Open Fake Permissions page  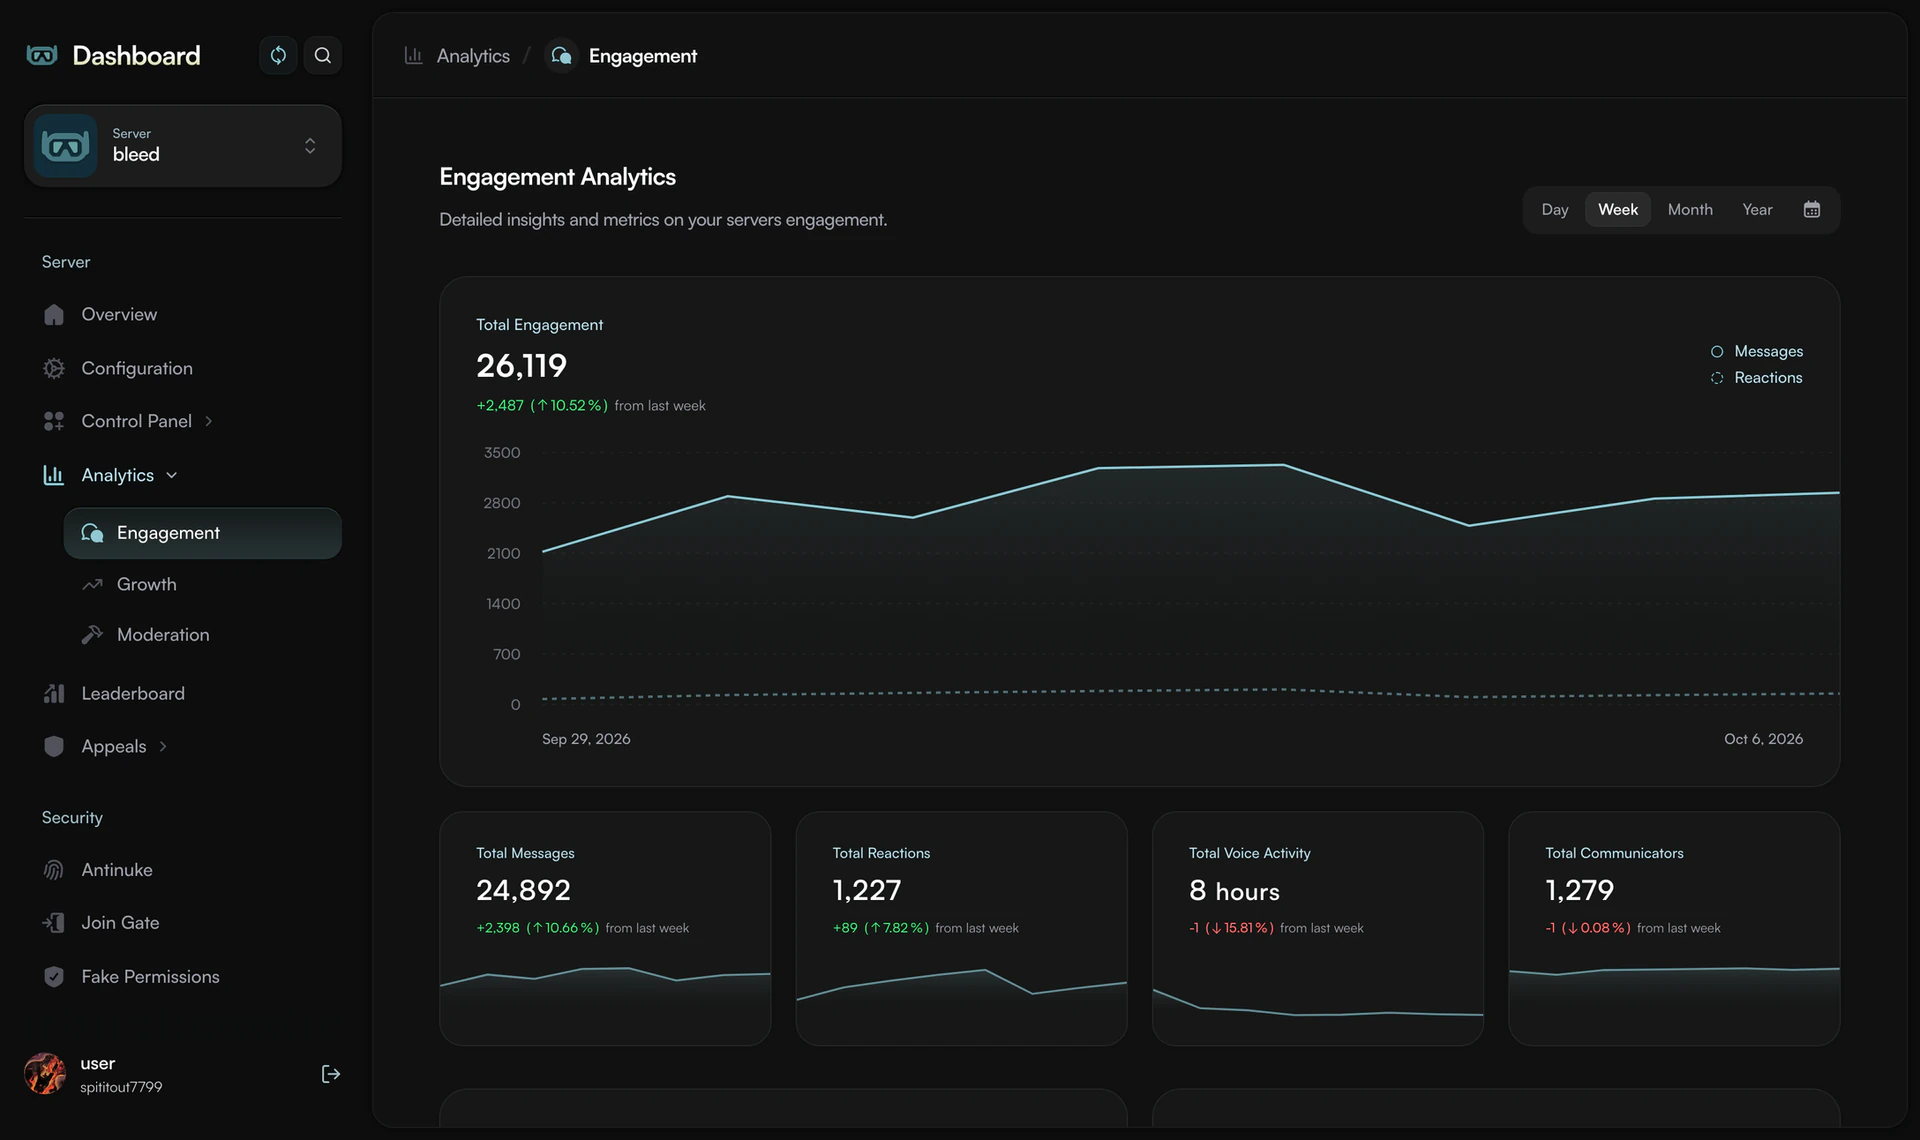(x=150, y=977)
